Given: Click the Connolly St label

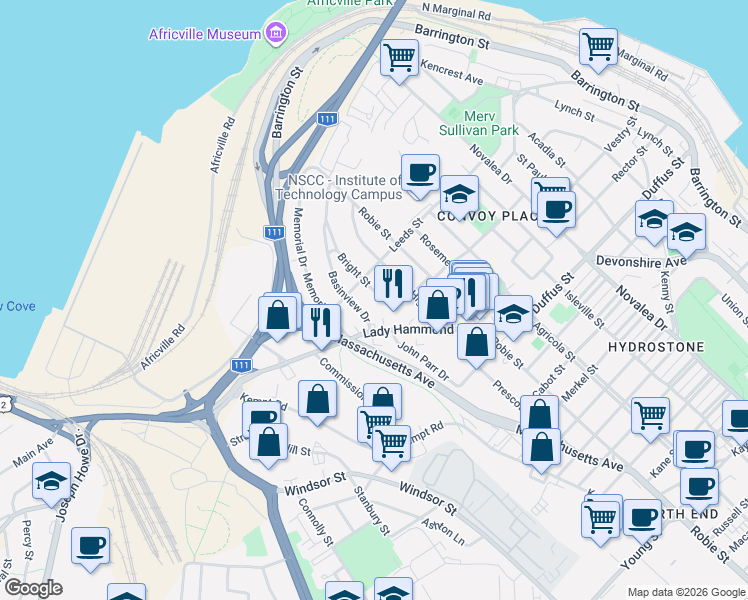Looking at the screenshot, I should (315, 522).
